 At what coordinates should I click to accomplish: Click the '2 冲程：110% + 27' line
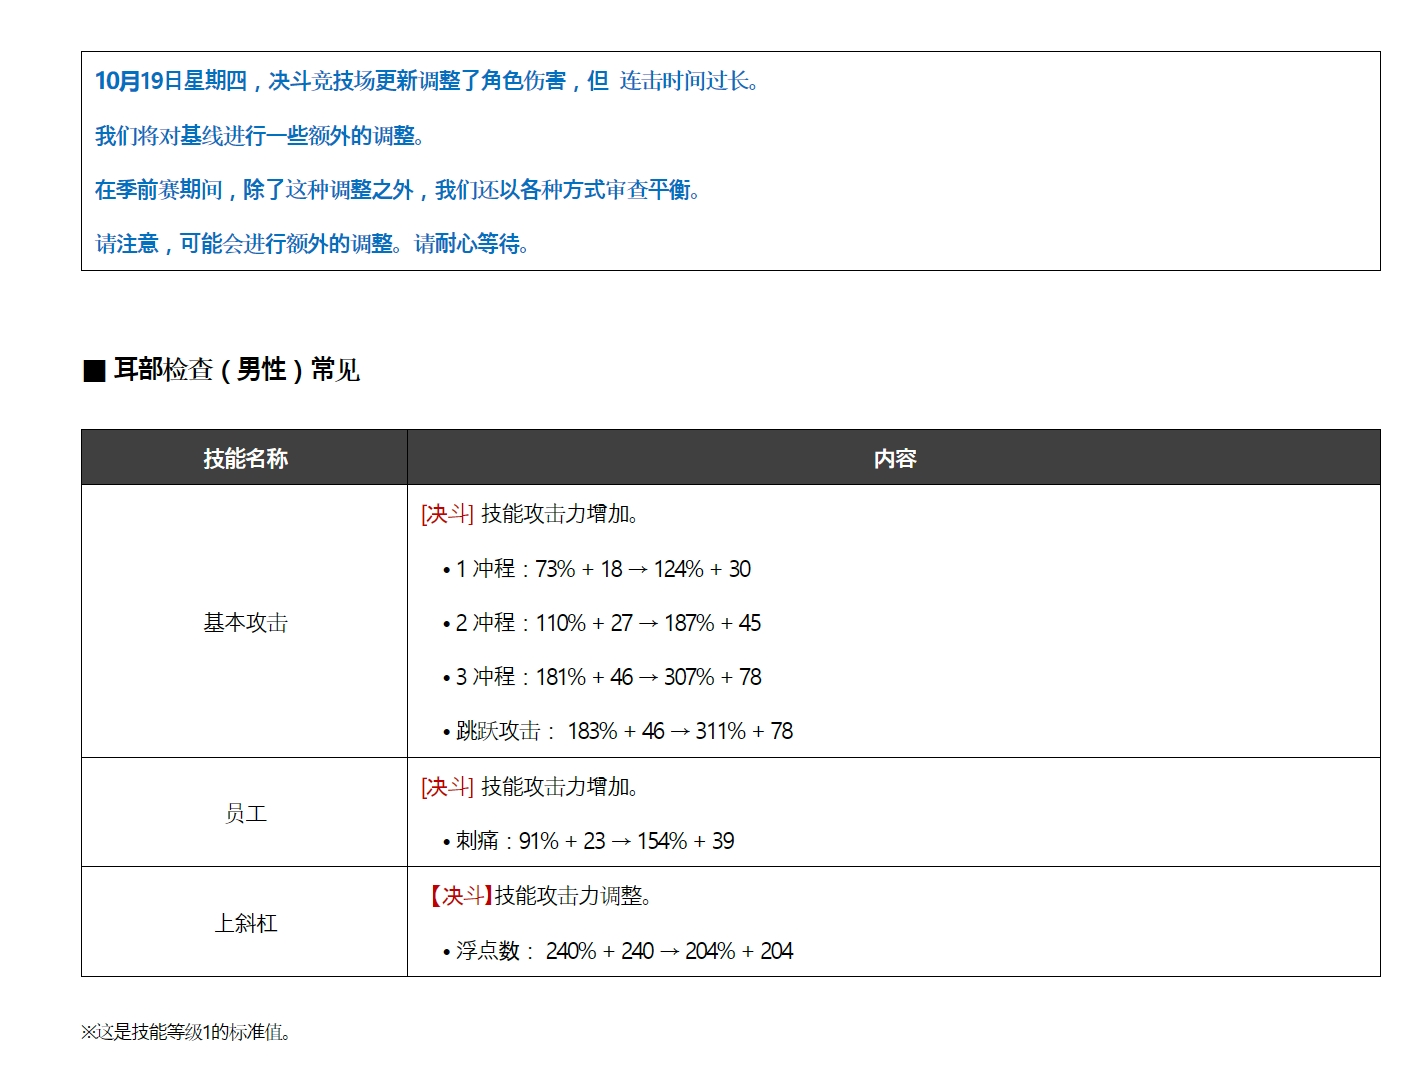point(602,623)
